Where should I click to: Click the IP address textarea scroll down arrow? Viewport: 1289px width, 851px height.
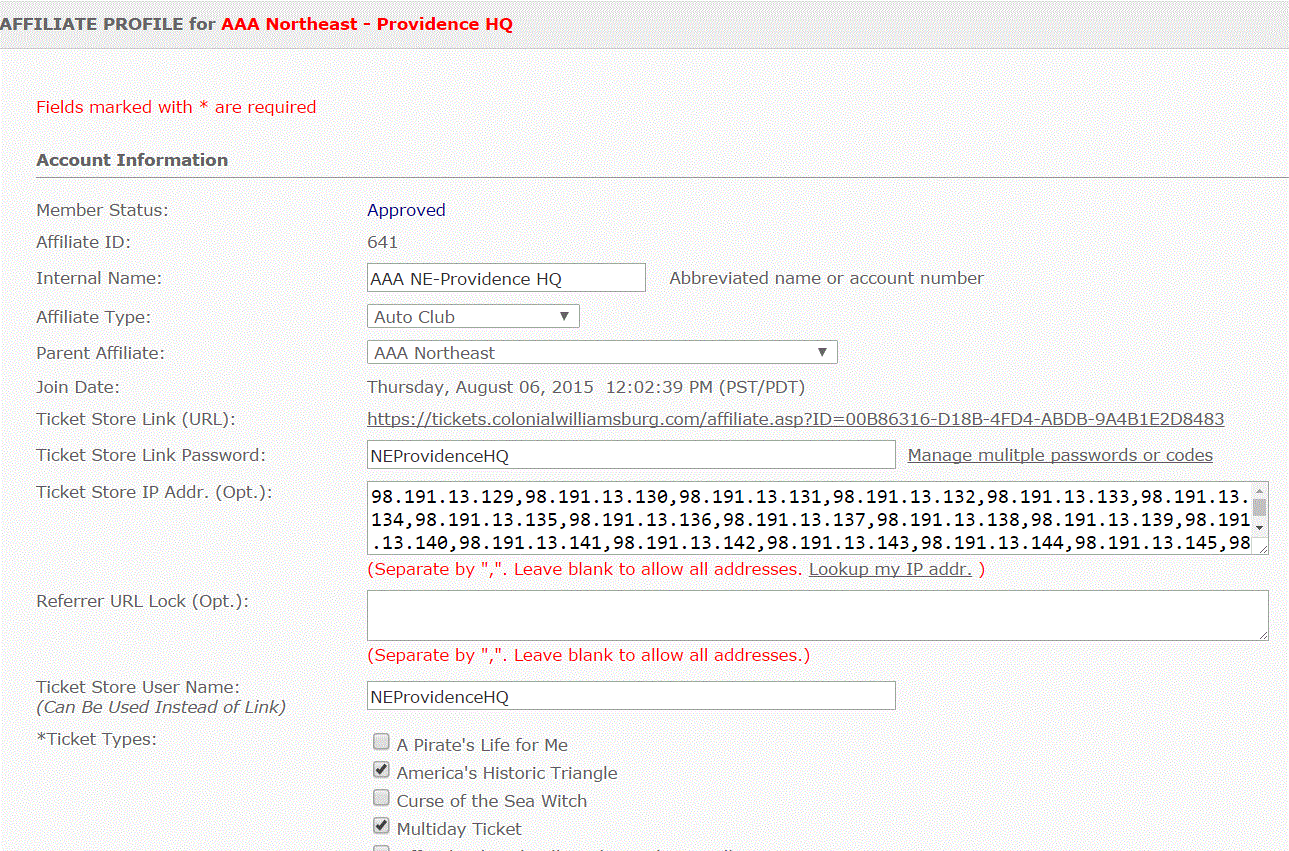pyautogui.click(x=1260, y=527)
